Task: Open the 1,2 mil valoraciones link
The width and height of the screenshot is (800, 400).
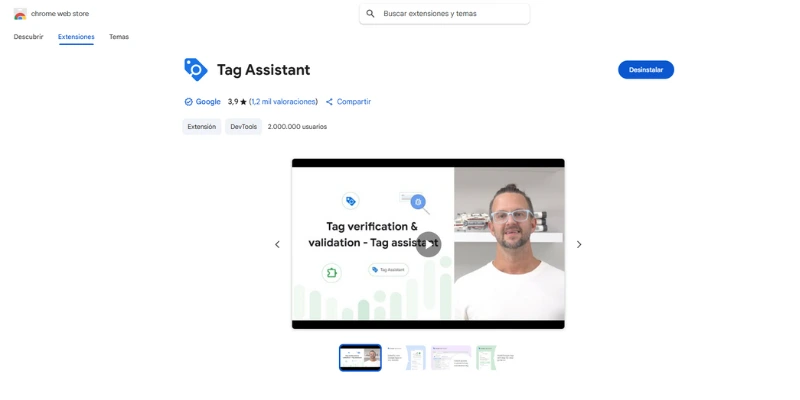Action: 283,102
